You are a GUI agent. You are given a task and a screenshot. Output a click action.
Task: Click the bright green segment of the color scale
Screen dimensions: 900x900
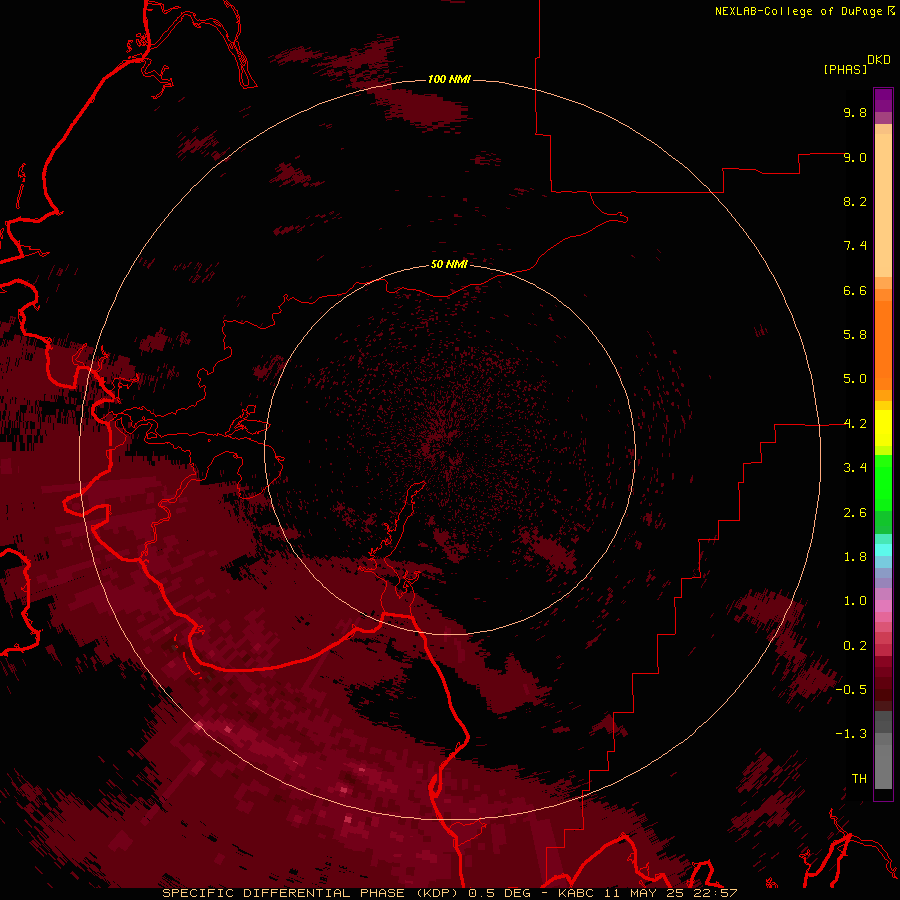click(x=883, y=482)
